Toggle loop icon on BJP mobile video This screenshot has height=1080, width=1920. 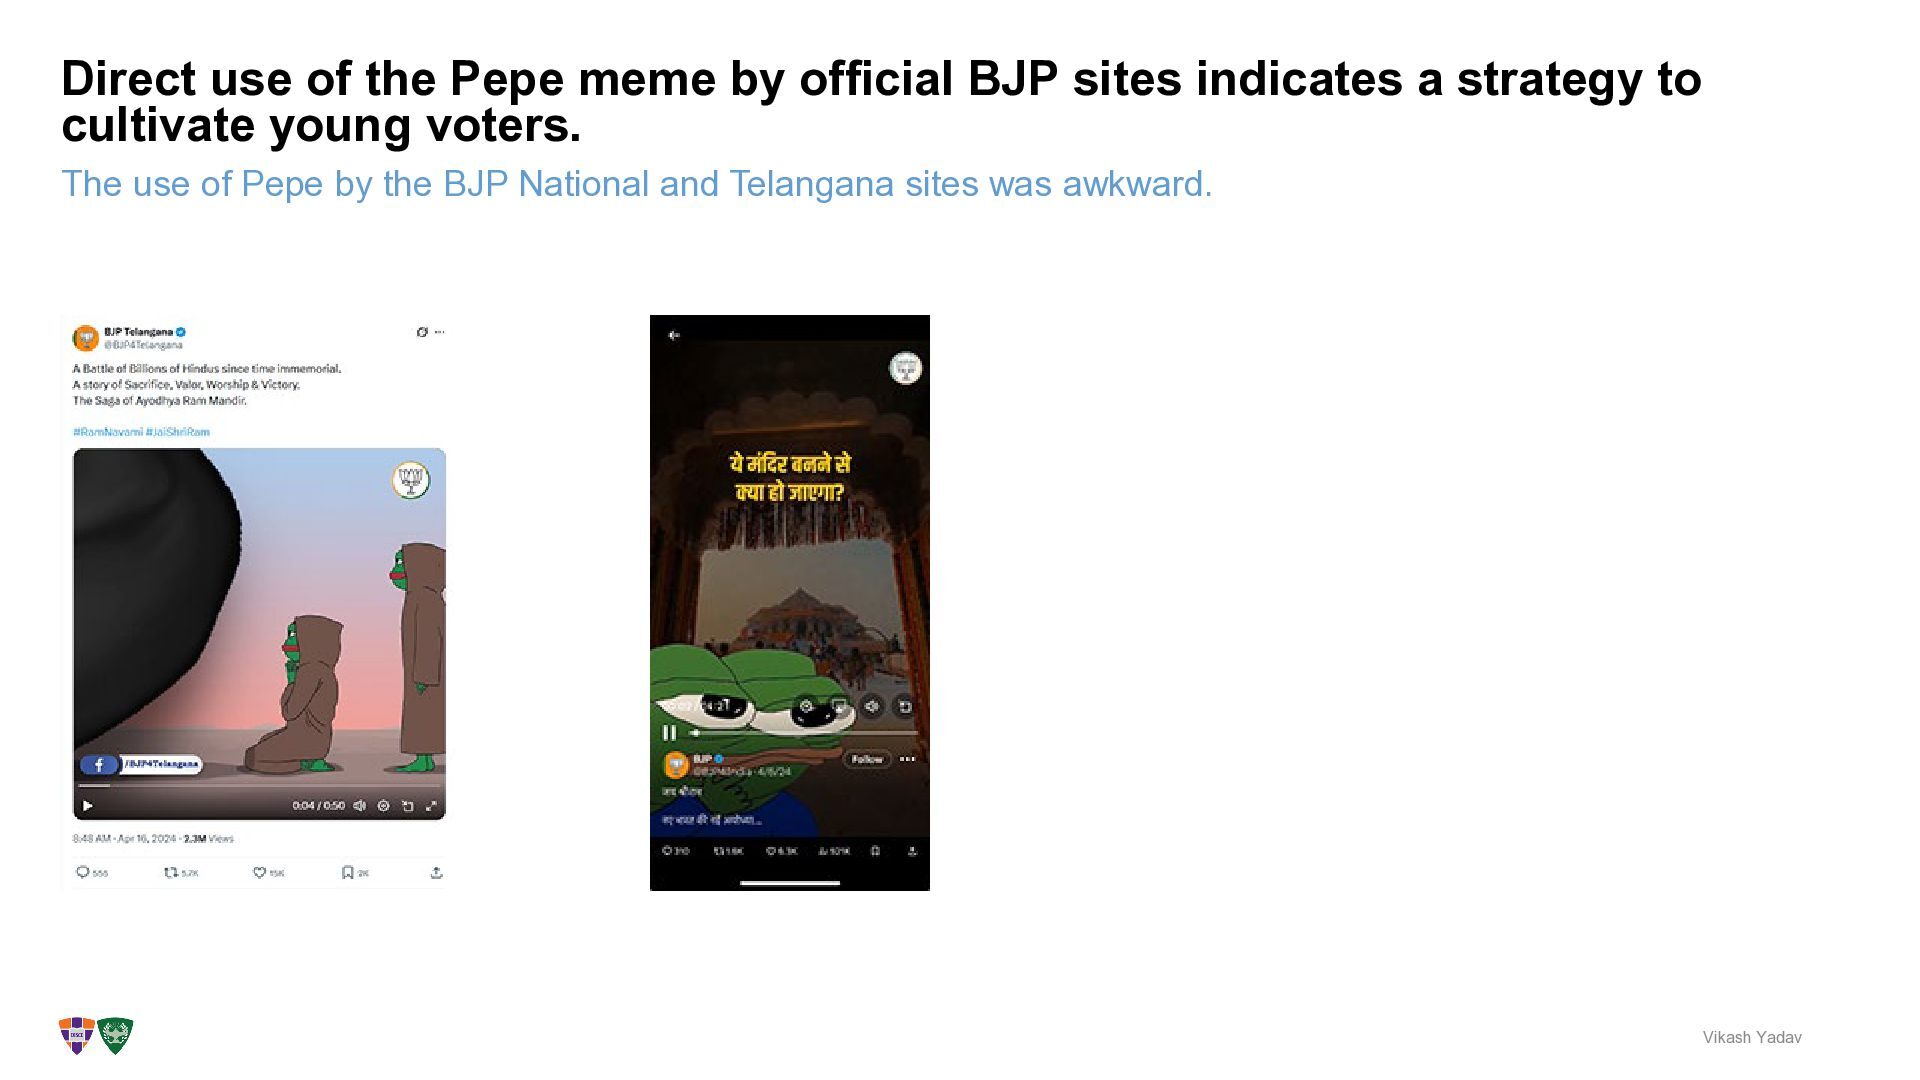[903, 706]
